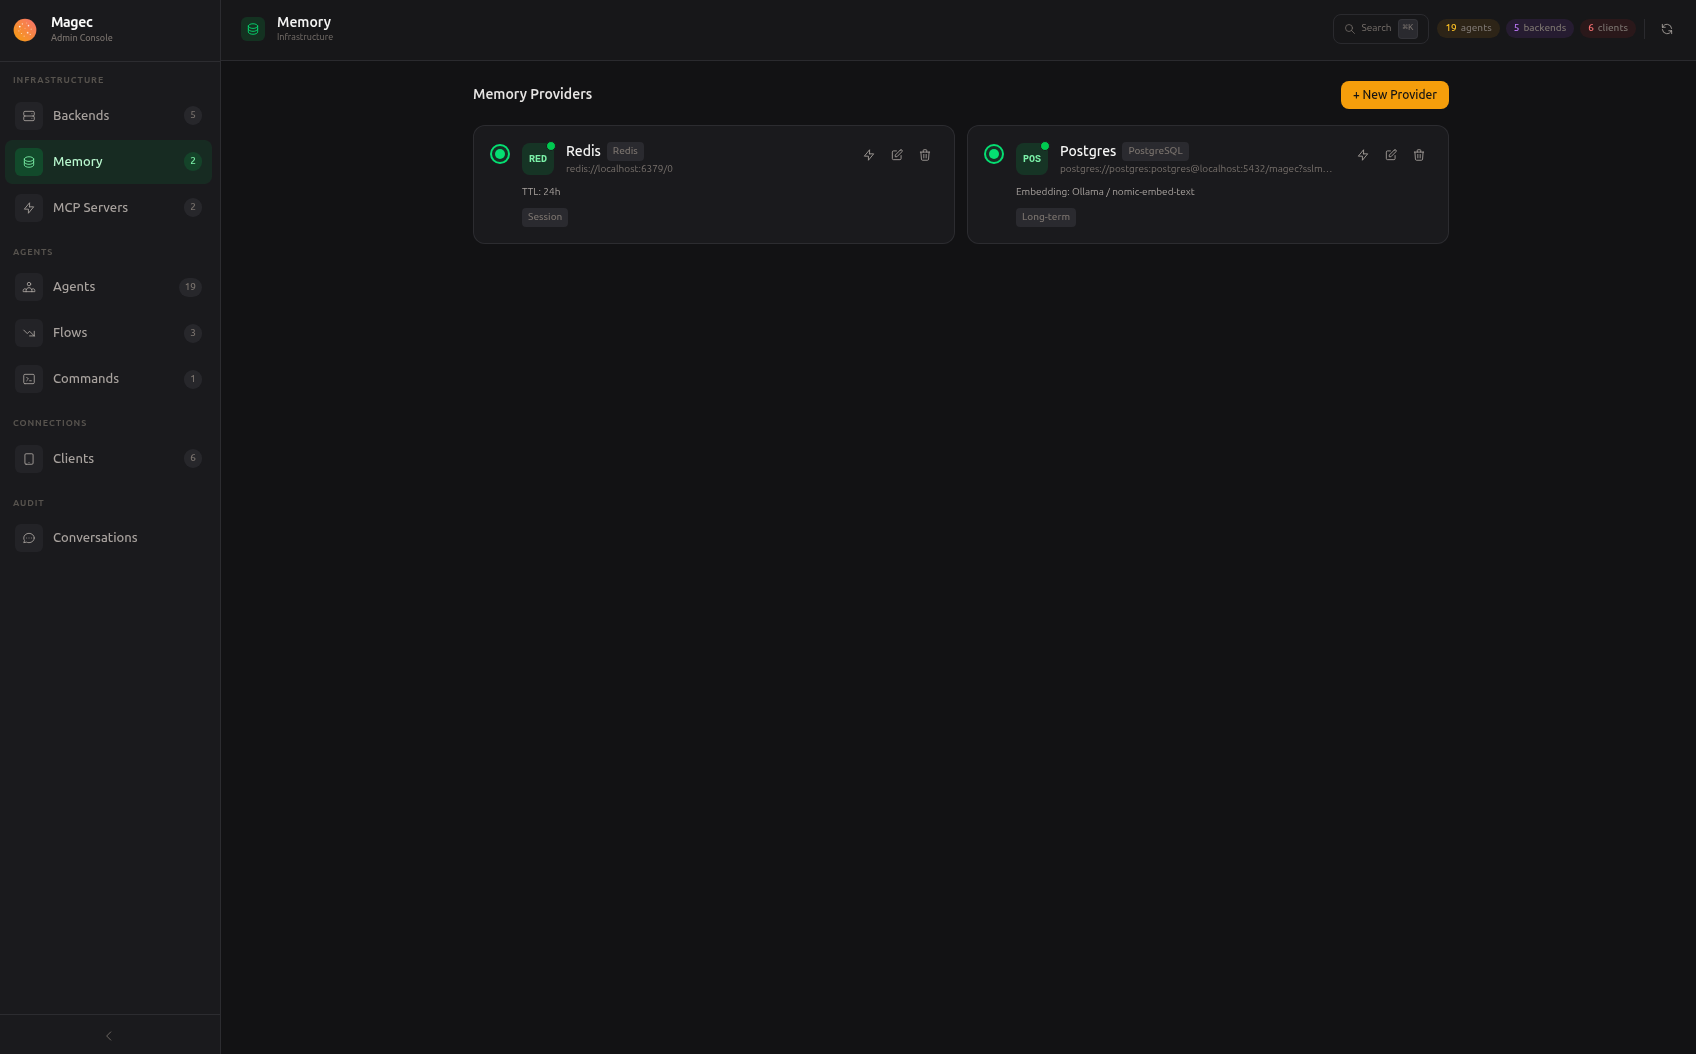This screenshot has width=1696, height=1054.
Task: Toggle the status indicator on the Redis card
Action: click(x=499, y=154)
